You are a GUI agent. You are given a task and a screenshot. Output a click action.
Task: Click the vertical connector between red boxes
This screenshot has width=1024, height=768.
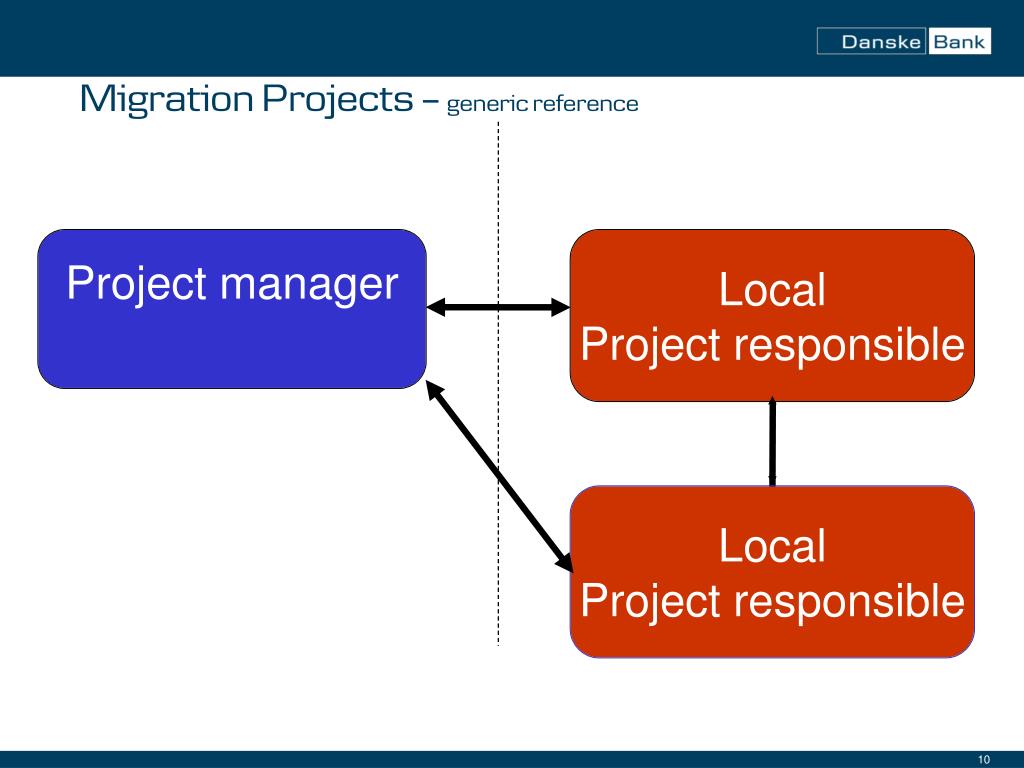tap(773, 441)
